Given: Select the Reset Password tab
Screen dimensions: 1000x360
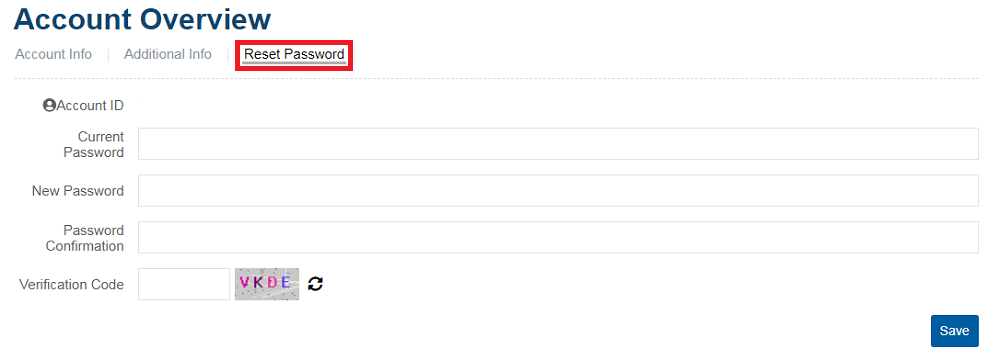Looking at the screenshot, I should point(294,55).
